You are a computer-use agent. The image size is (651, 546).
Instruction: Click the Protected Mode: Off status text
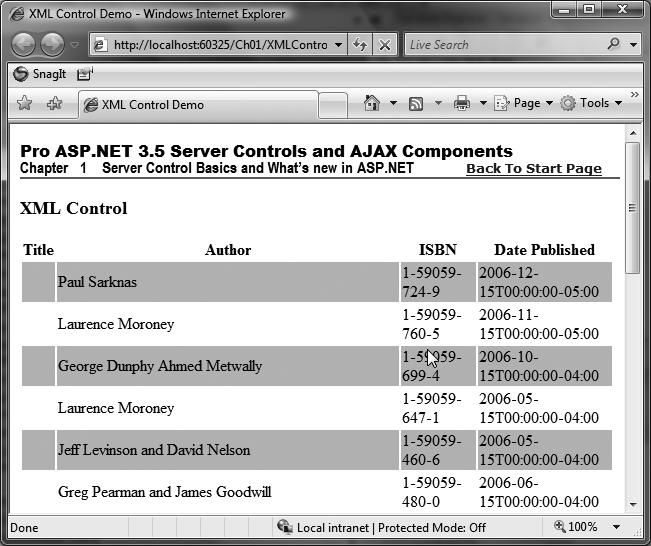[432, 528]
